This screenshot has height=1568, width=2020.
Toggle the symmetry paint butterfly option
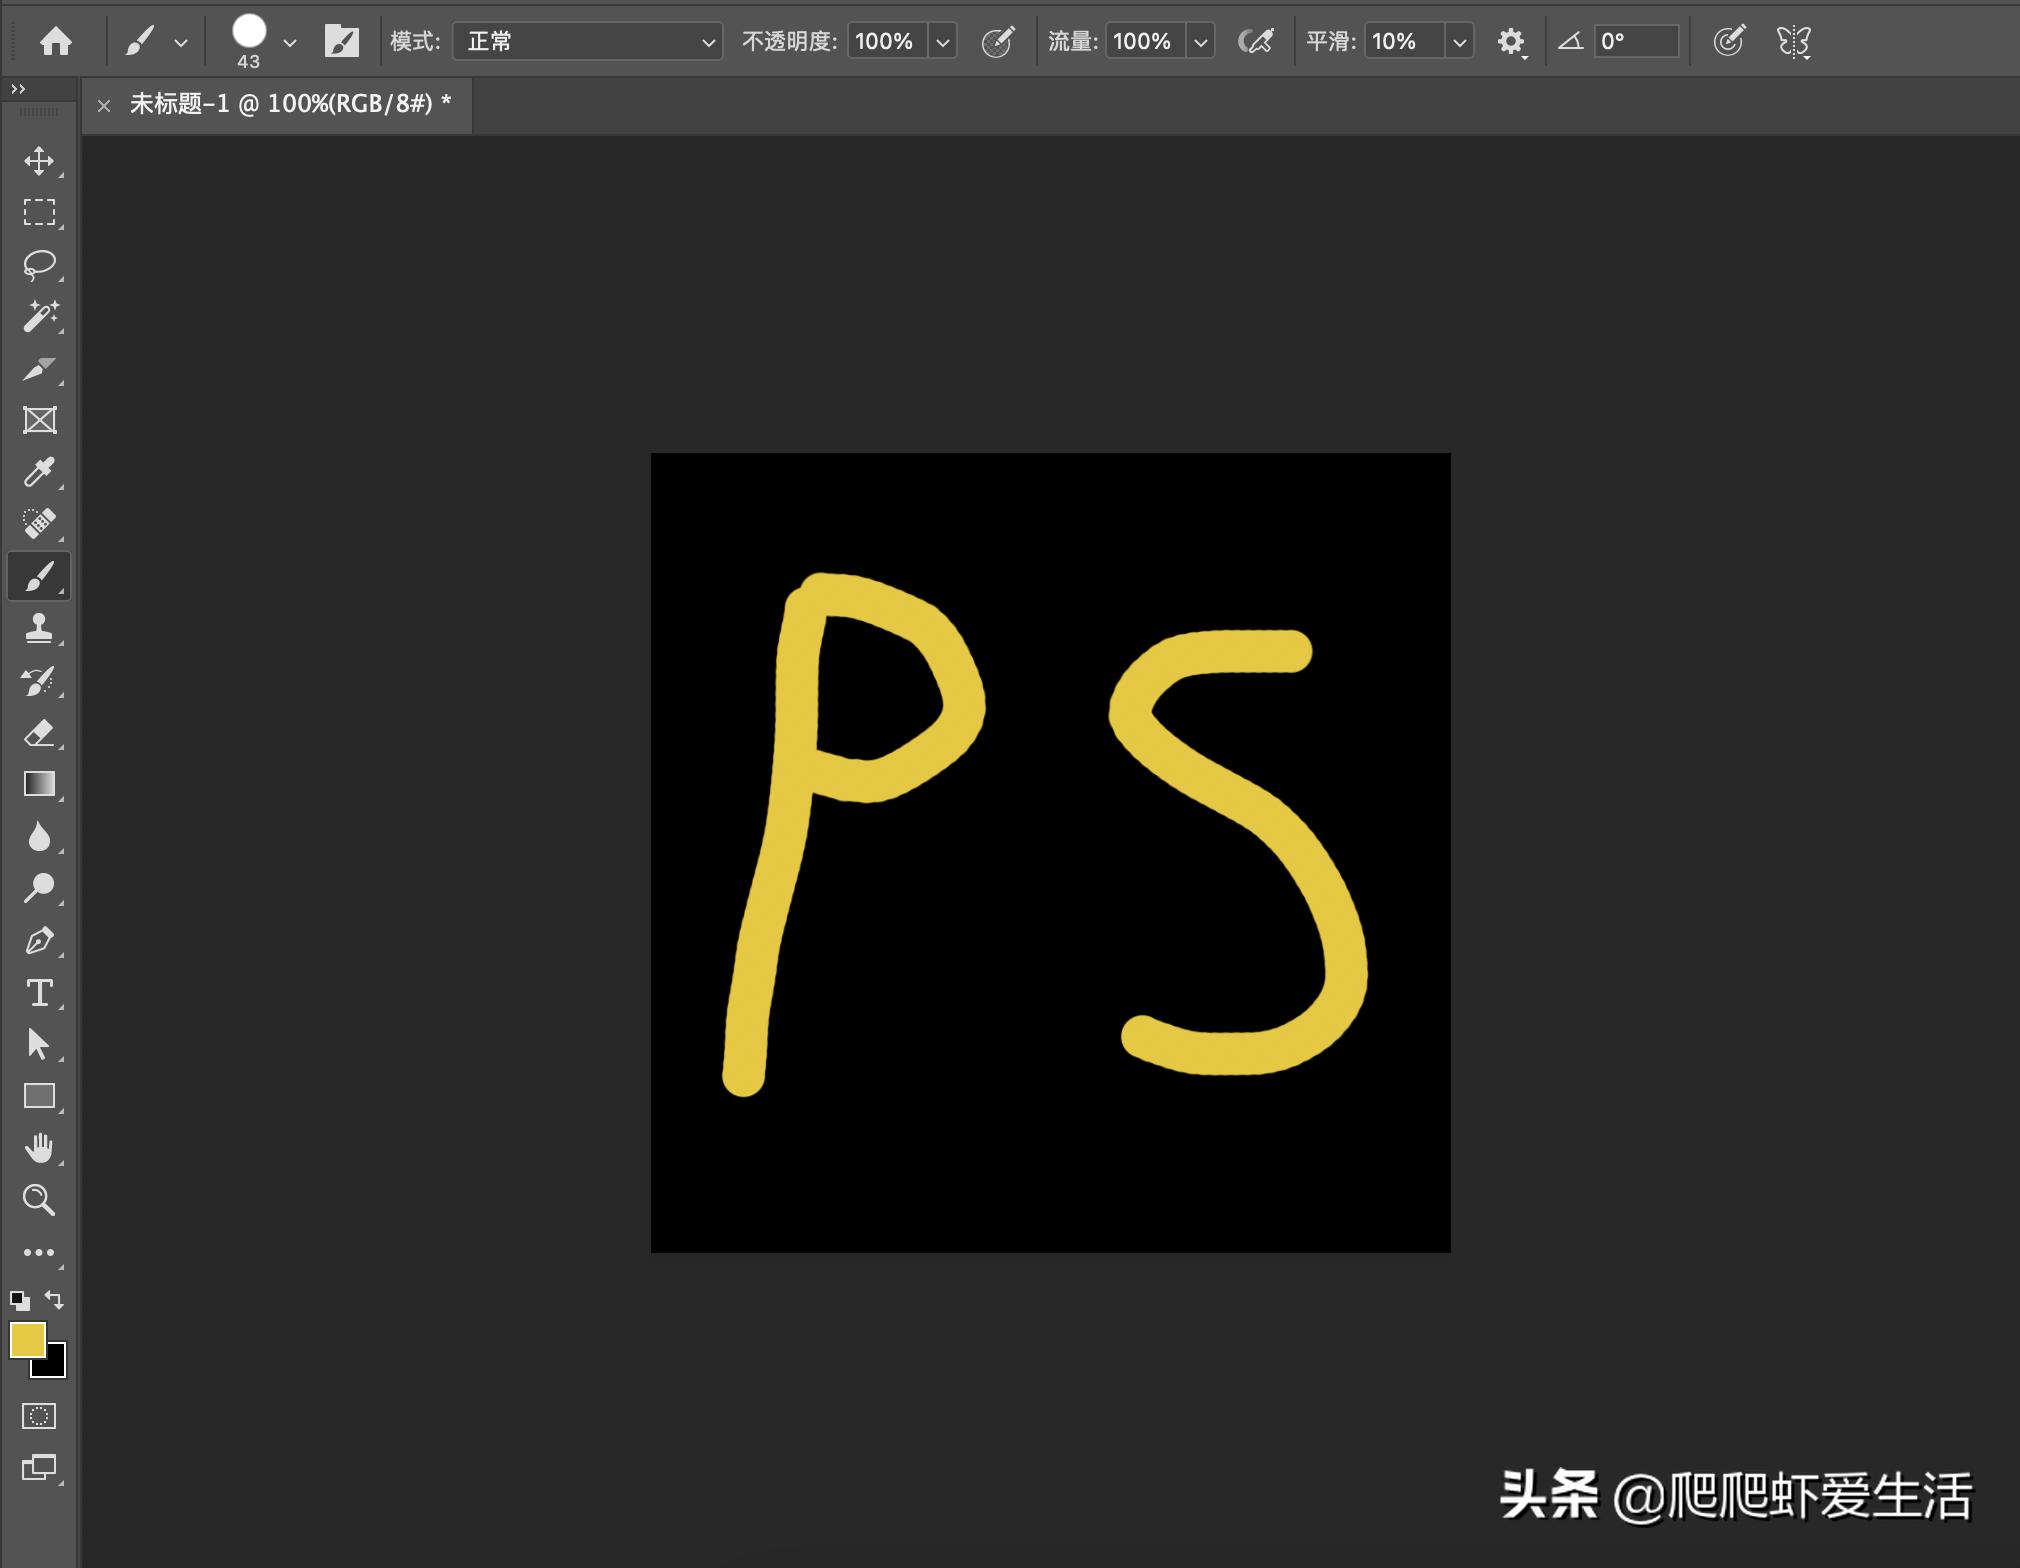pyautogui.click(x=1793, y=41)
